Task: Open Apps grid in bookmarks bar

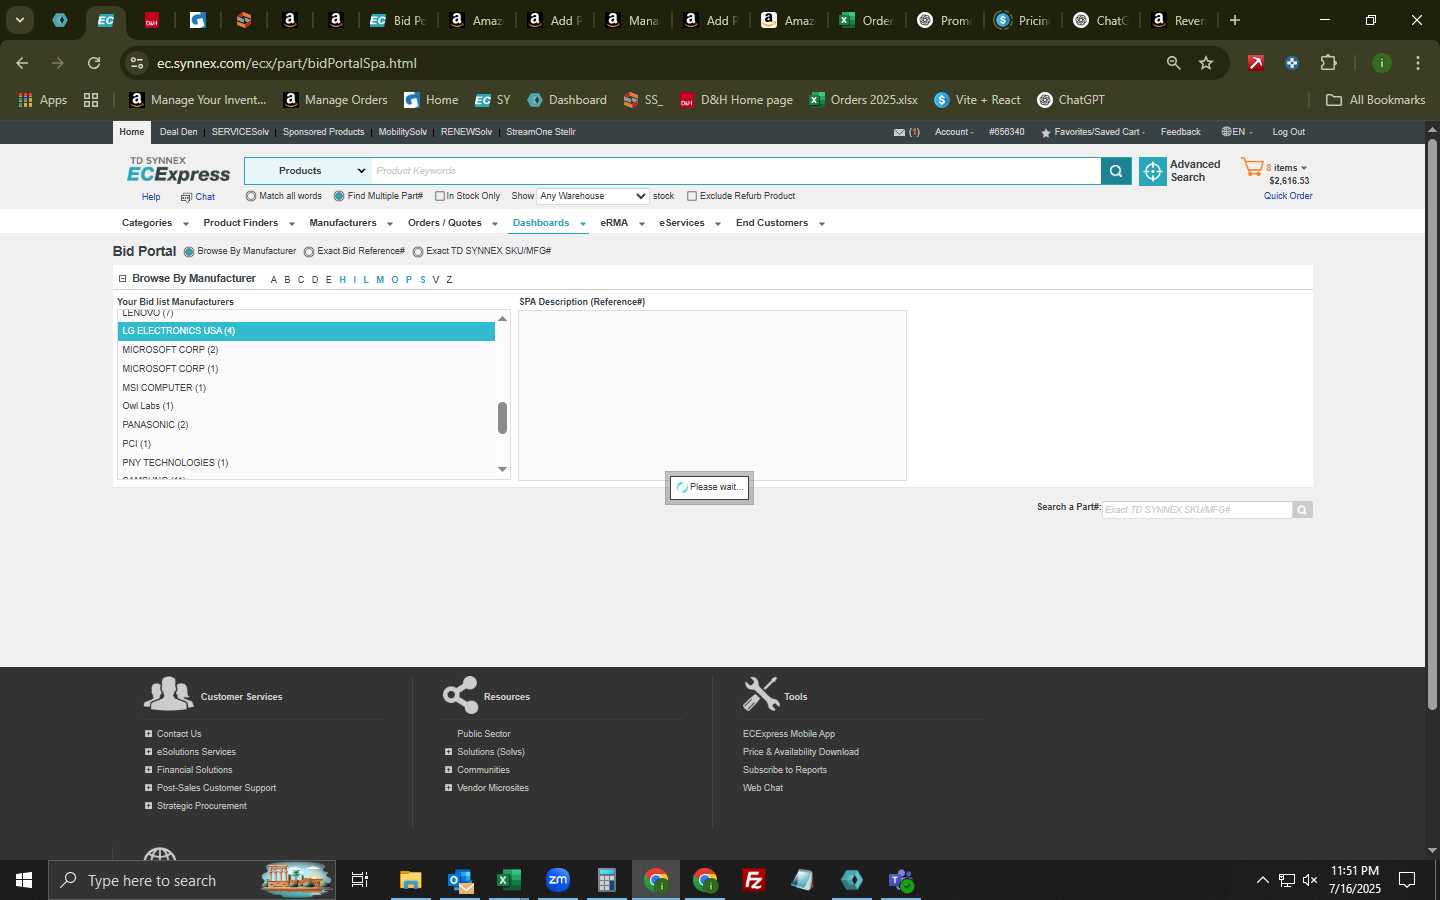Action: coord(42,100)
